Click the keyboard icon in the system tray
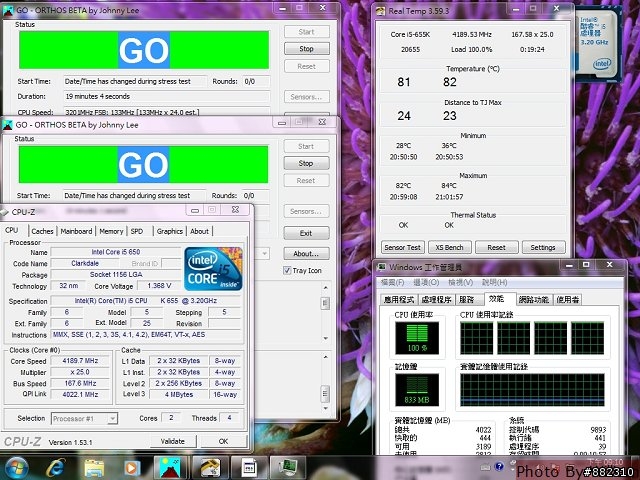The width and height of the screenshot is (640, 480). pyautogui.click(x=485, y=467)
